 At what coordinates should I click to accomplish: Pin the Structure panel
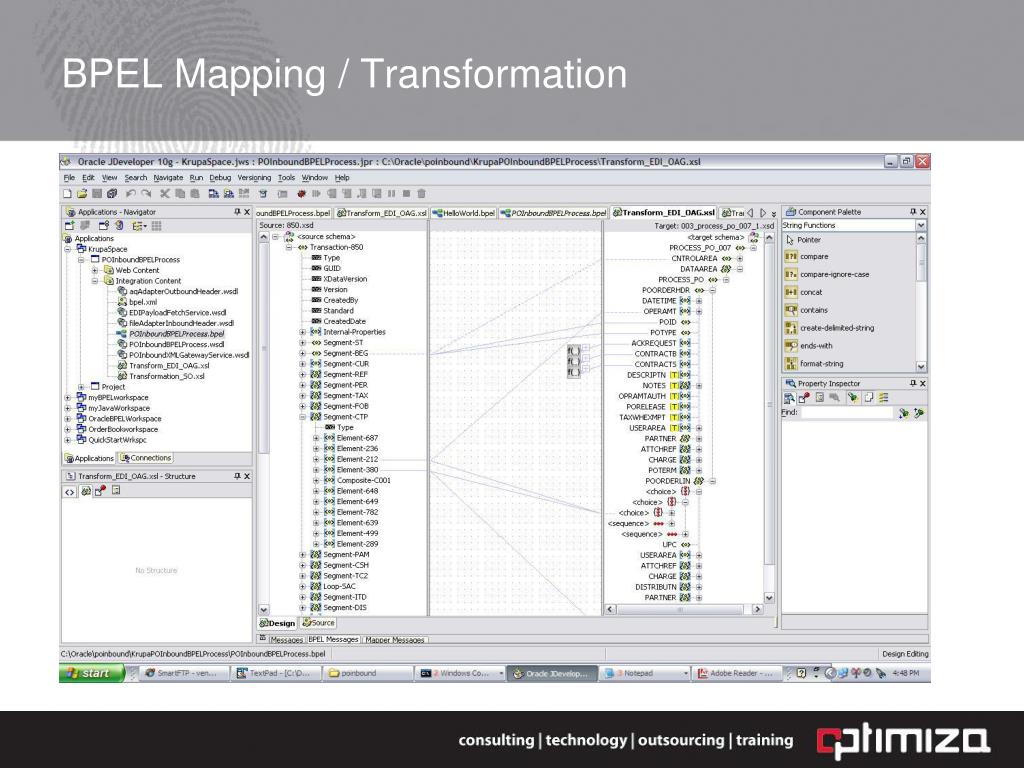pyautogui.click(x=238, y=476)
